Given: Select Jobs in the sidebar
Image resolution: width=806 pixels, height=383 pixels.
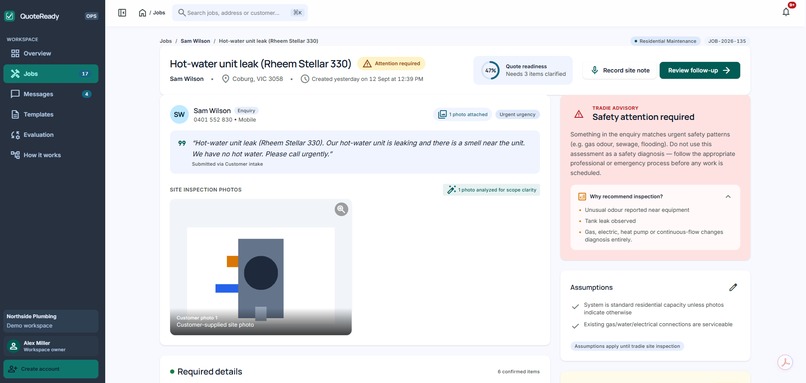Looking at the screenshot, I should coord(50,74).
